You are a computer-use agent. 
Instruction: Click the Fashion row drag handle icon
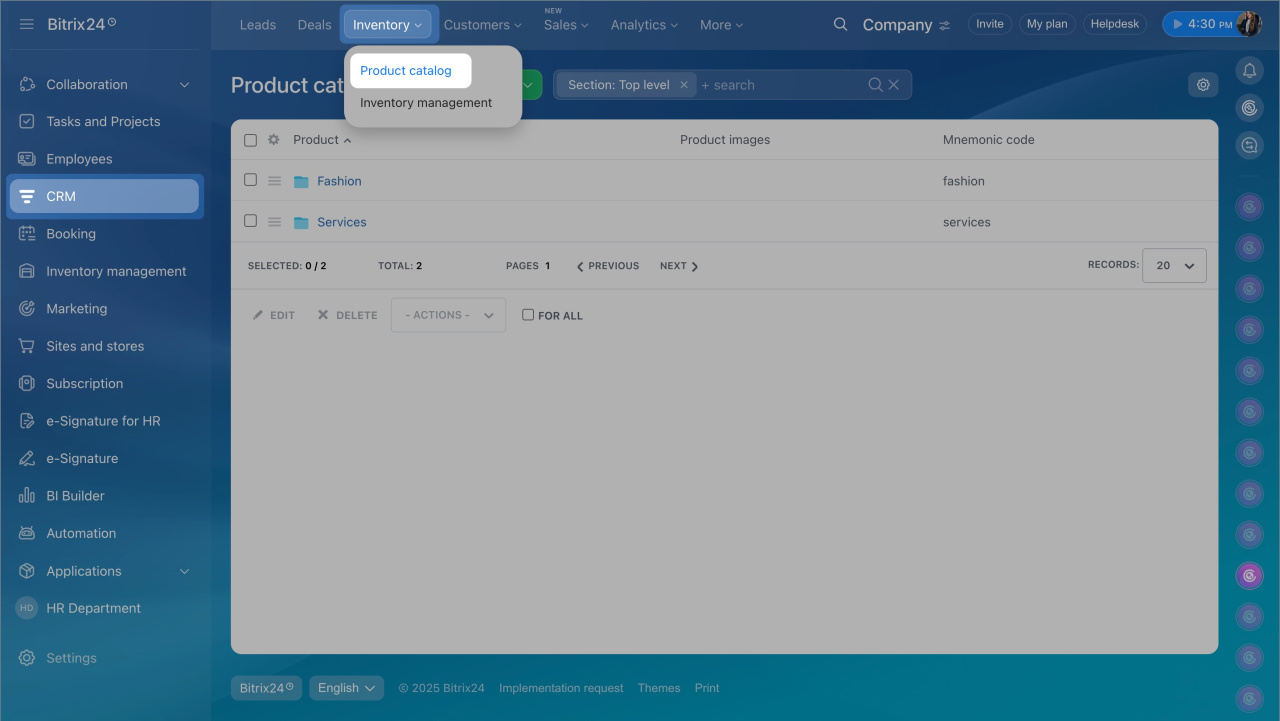click(x=274, y=181)
